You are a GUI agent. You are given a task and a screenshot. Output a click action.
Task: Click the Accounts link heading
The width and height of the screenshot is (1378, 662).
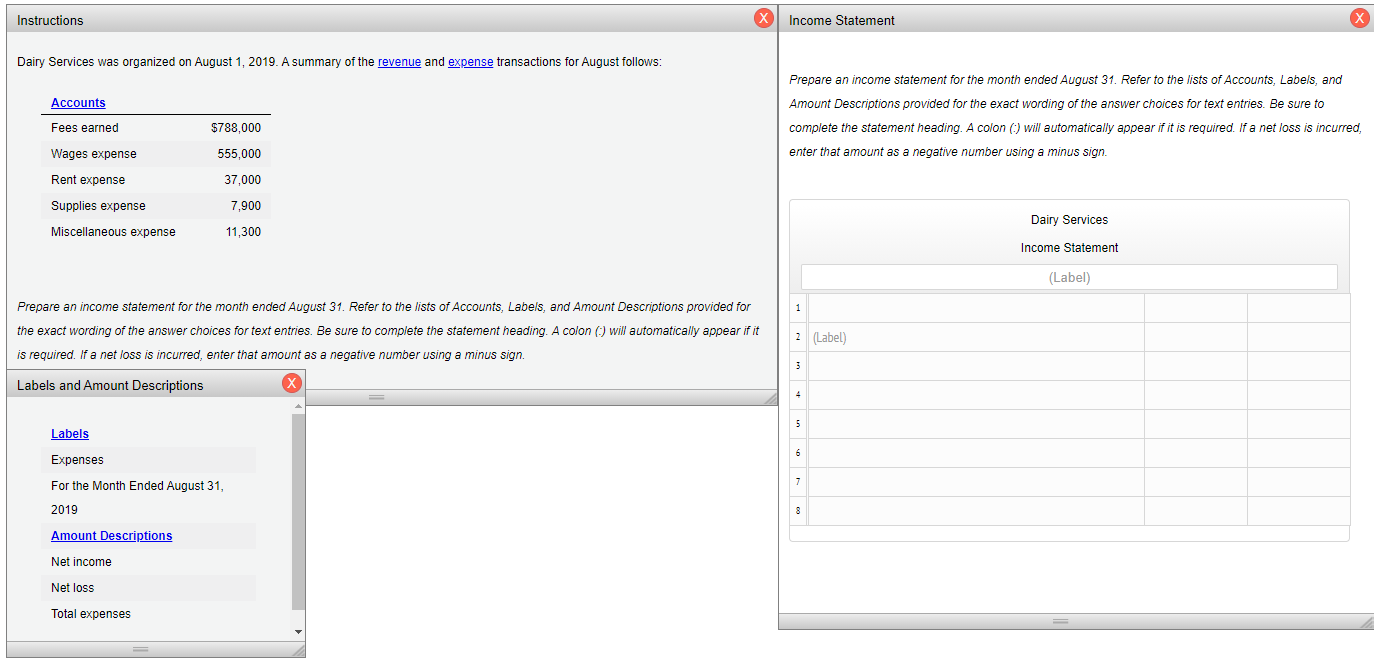[x=76, y=102]
